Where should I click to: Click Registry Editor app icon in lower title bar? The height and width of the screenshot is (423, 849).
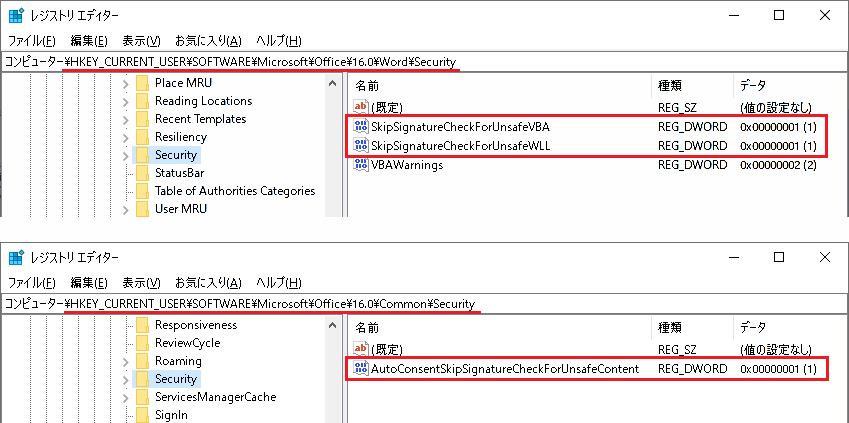[16, 257]
